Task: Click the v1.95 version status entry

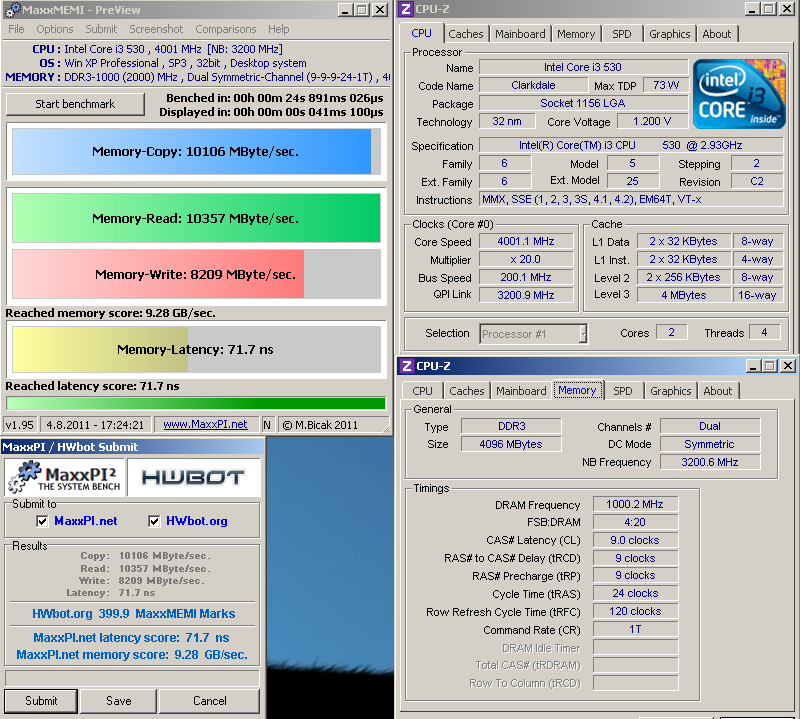Action: [19, 425]
